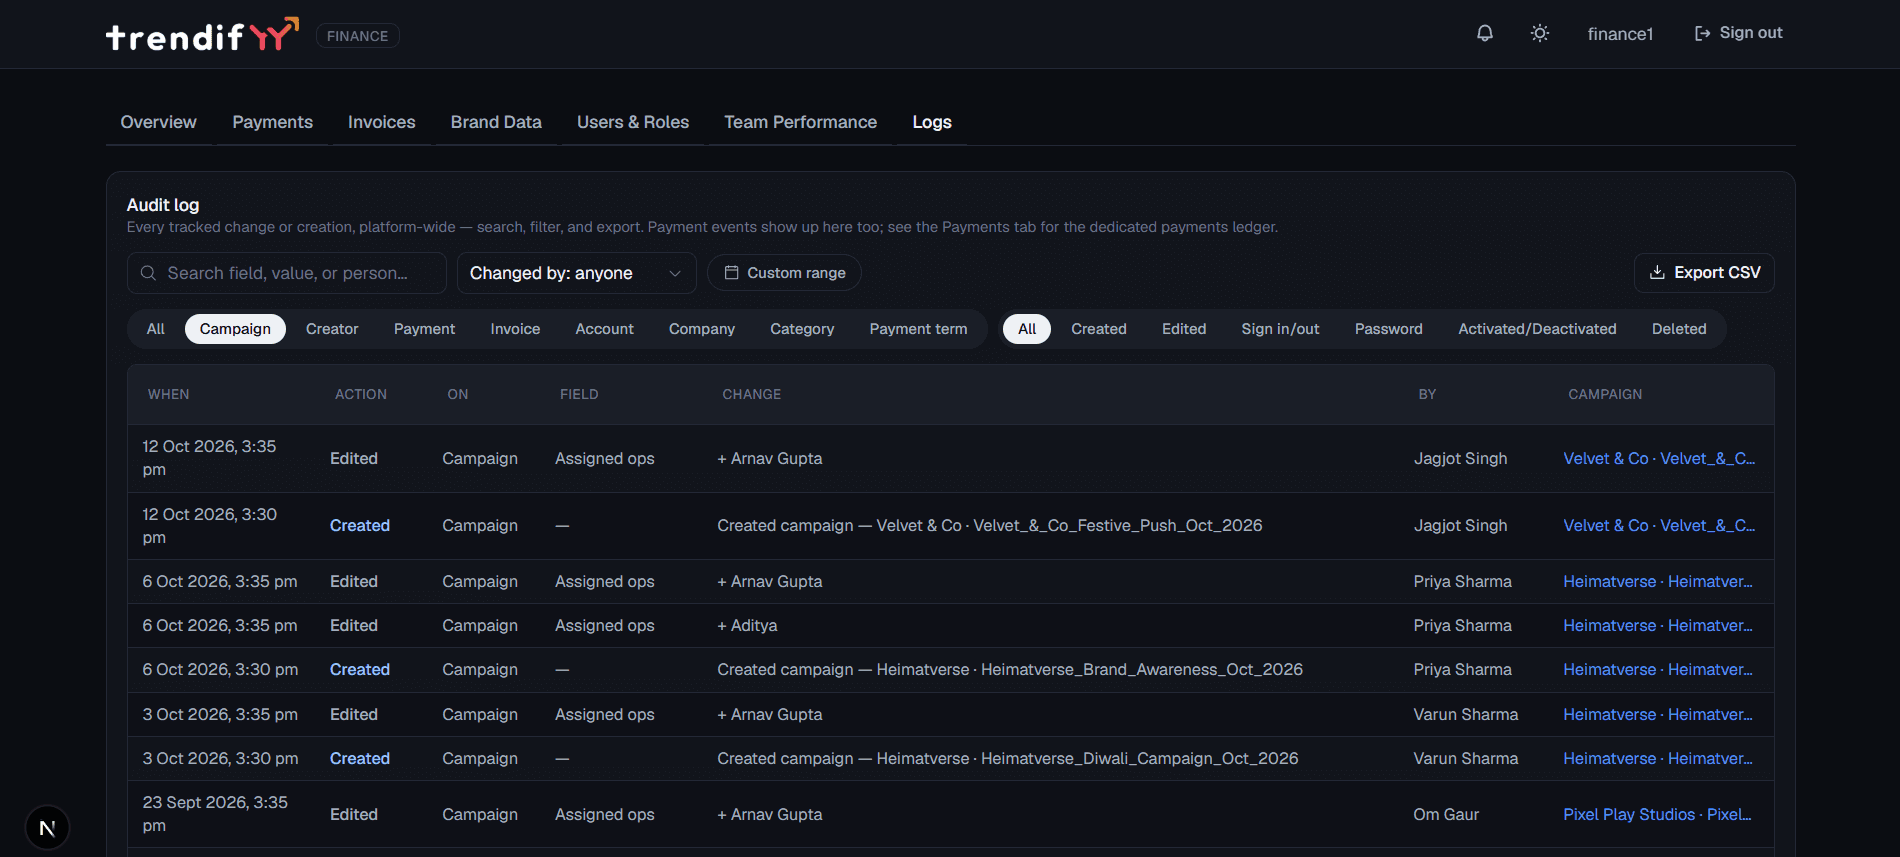This screenshot has height=857, width=1900.
Task: Select the All entity filter chip
Action: pos(155,329)
